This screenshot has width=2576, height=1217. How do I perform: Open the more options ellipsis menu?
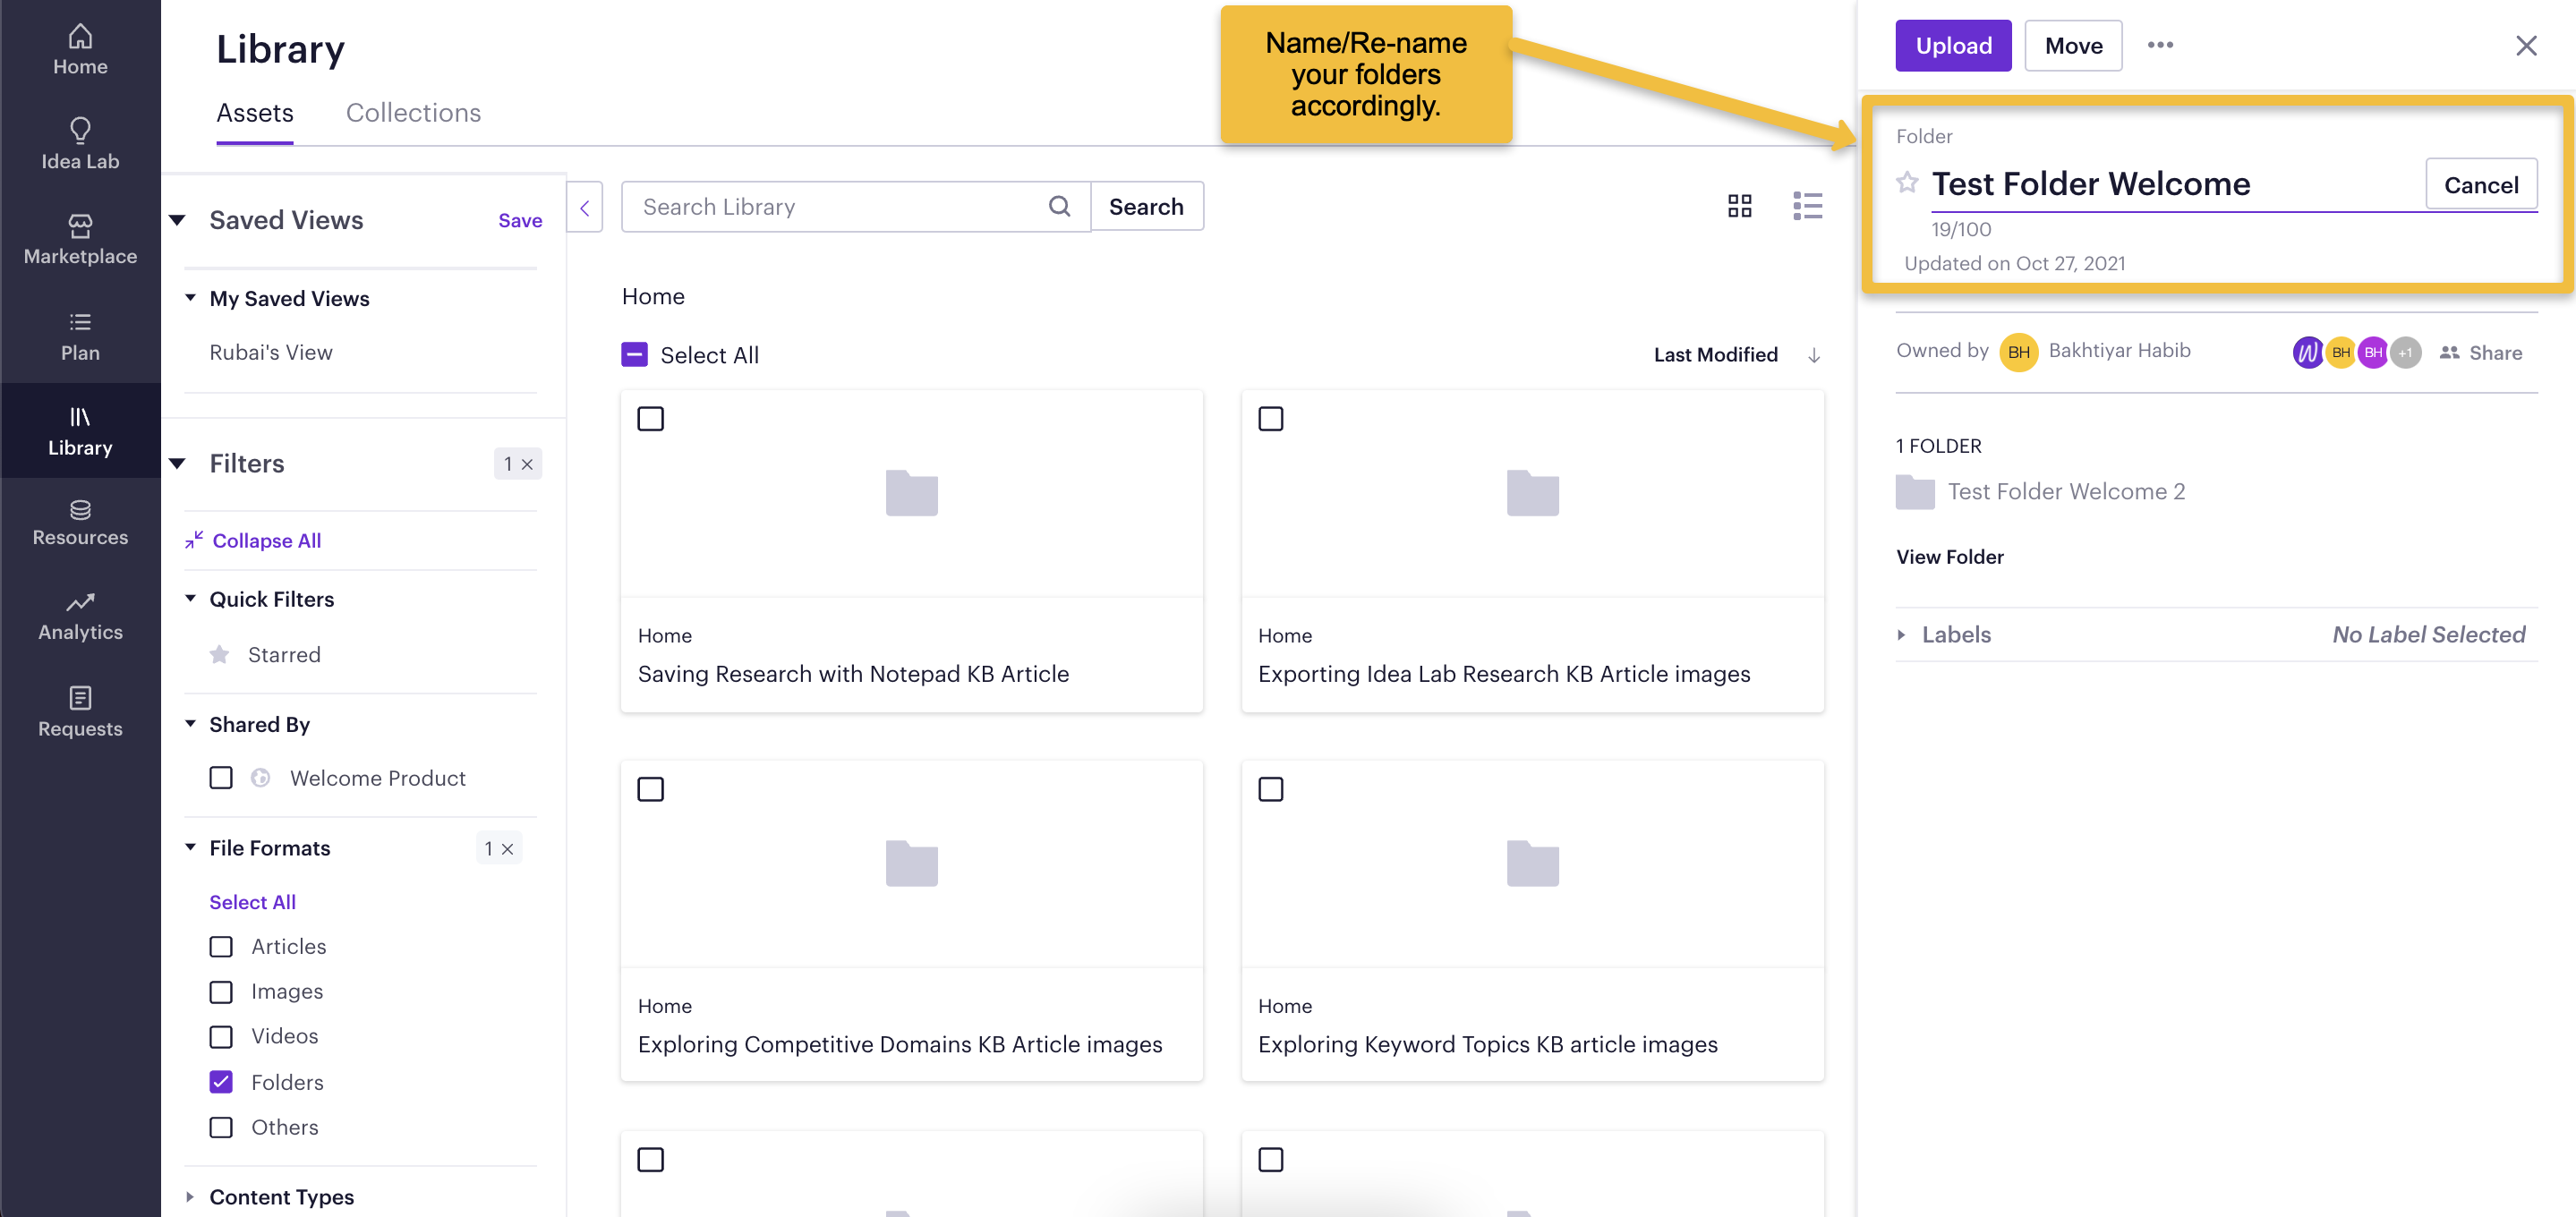pyautogui.click(x=2160, y=45)
